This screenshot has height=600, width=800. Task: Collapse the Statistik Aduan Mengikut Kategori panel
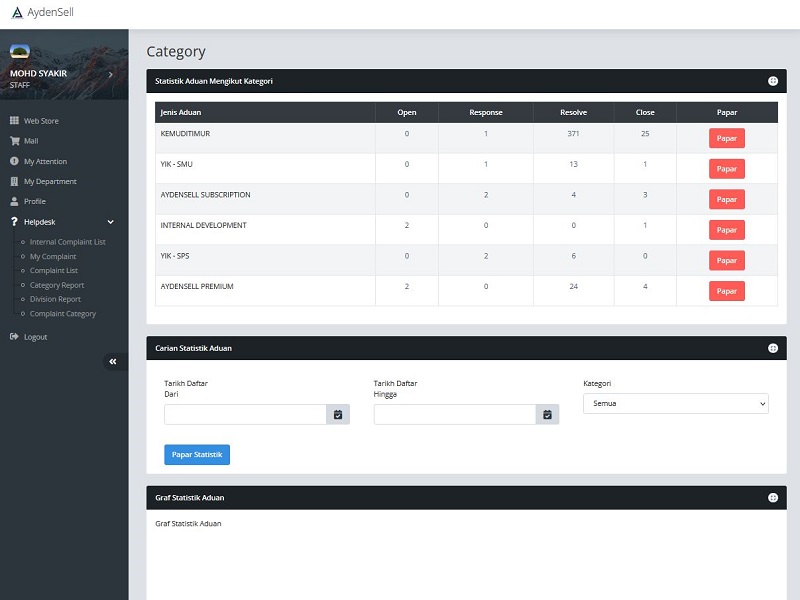[x=772, y=81]
